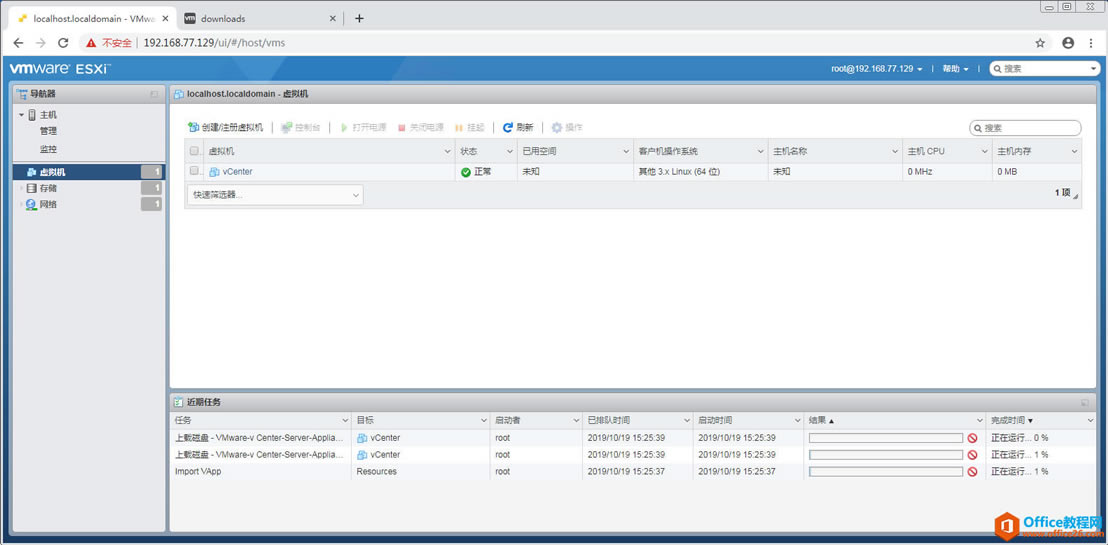Check the vCenter VM row checkbox

[194, 171]
